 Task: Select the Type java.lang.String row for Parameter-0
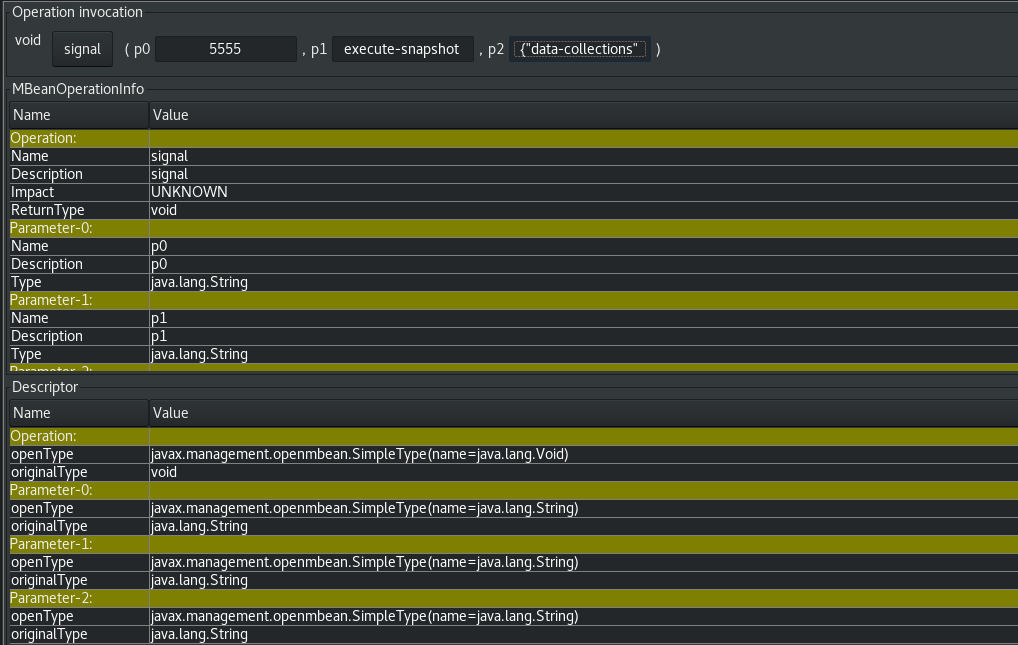click(x=100, y=282)
